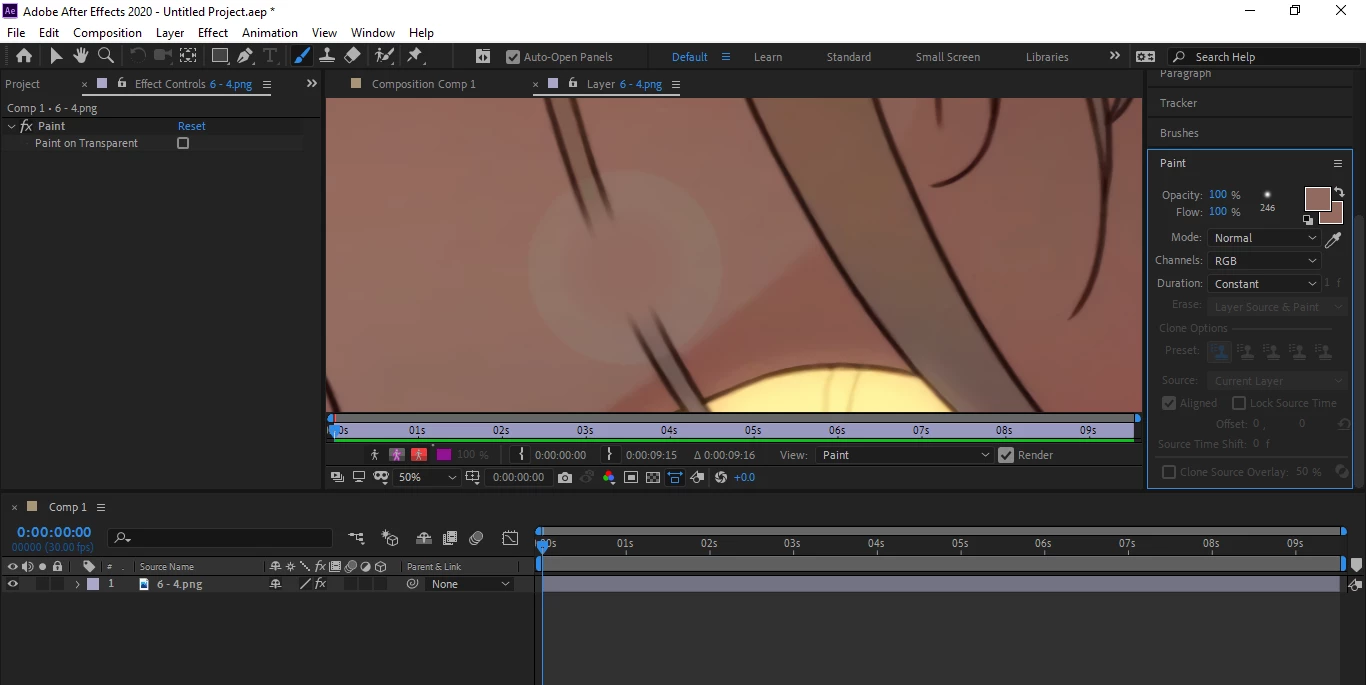This screenshot has width=1366, height=685.
Task: Toggle the transparency grid icon
Action: click(x=653, y=478)
